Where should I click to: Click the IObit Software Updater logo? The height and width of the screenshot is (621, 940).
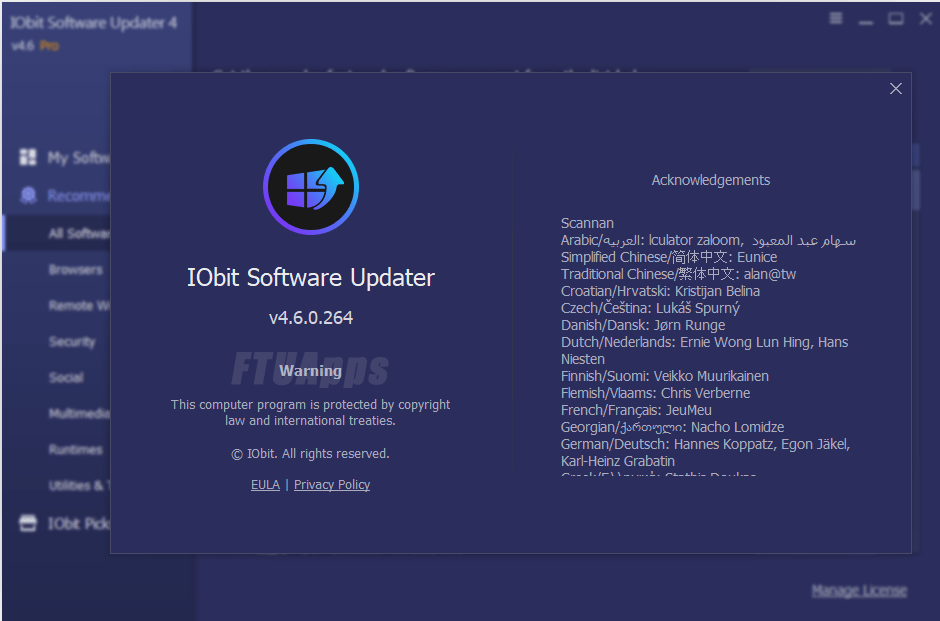tap(311, 186)
